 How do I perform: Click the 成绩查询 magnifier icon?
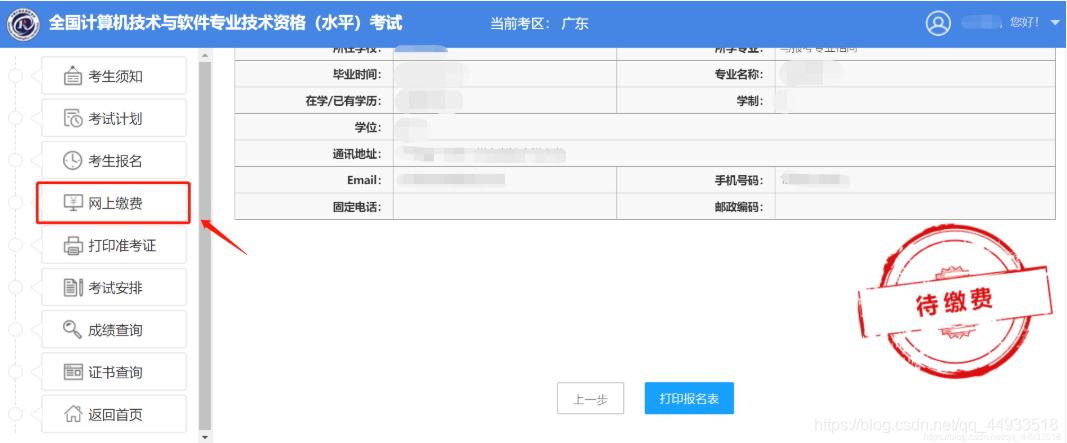tap(73, 329)
